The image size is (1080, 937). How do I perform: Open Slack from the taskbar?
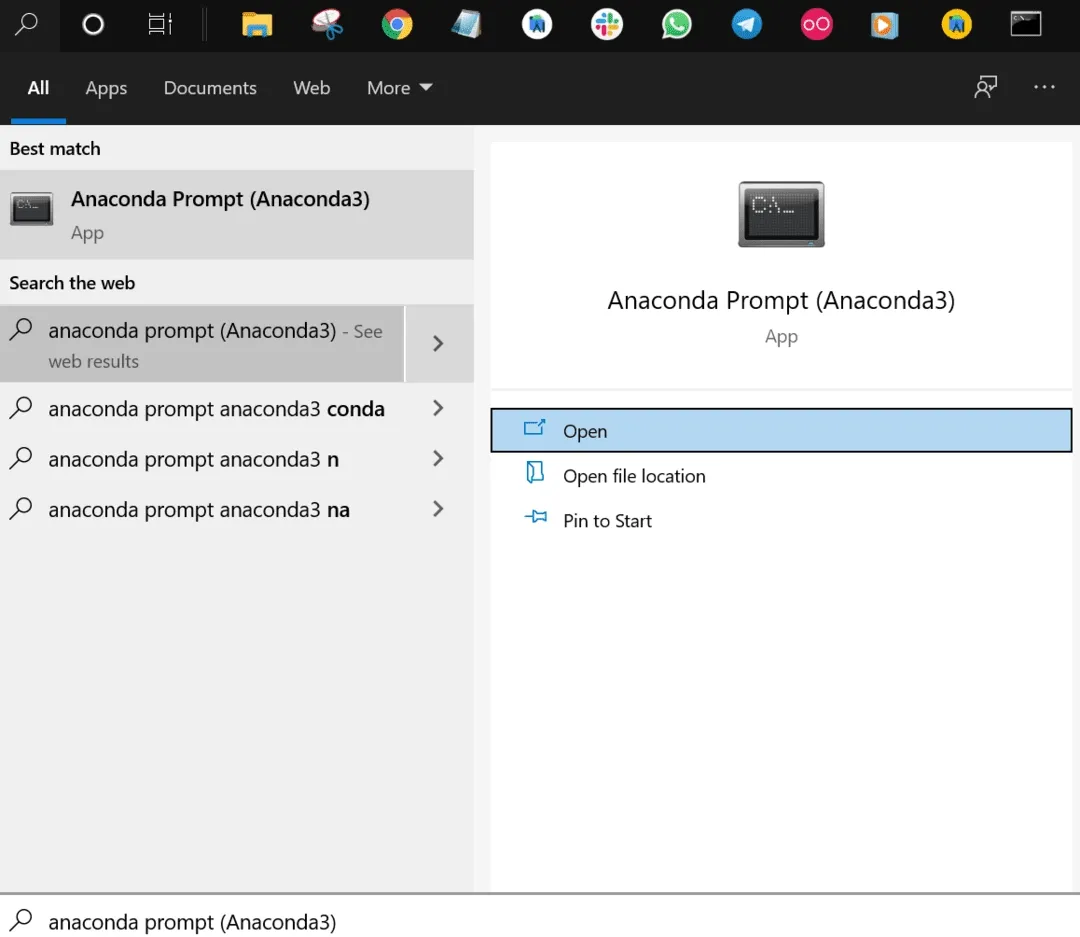pyautogui.click(x=607, y=25)
